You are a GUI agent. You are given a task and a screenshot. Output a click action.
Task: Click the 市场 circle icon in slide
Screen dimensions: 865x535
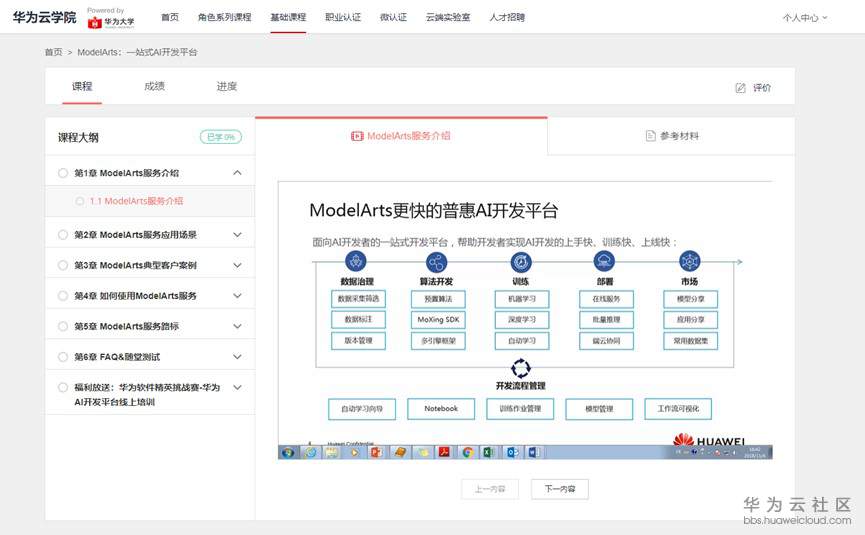[x=690, y=261]
